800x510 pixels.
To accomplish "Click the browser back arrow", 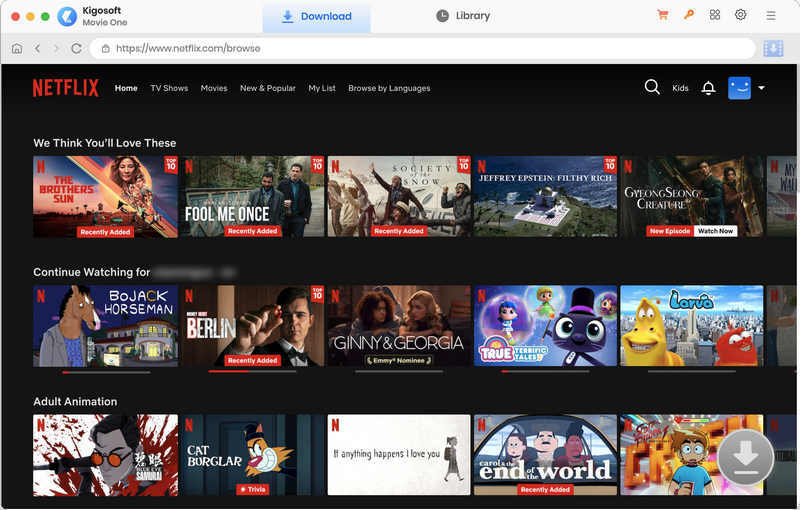I will [37, 48].
